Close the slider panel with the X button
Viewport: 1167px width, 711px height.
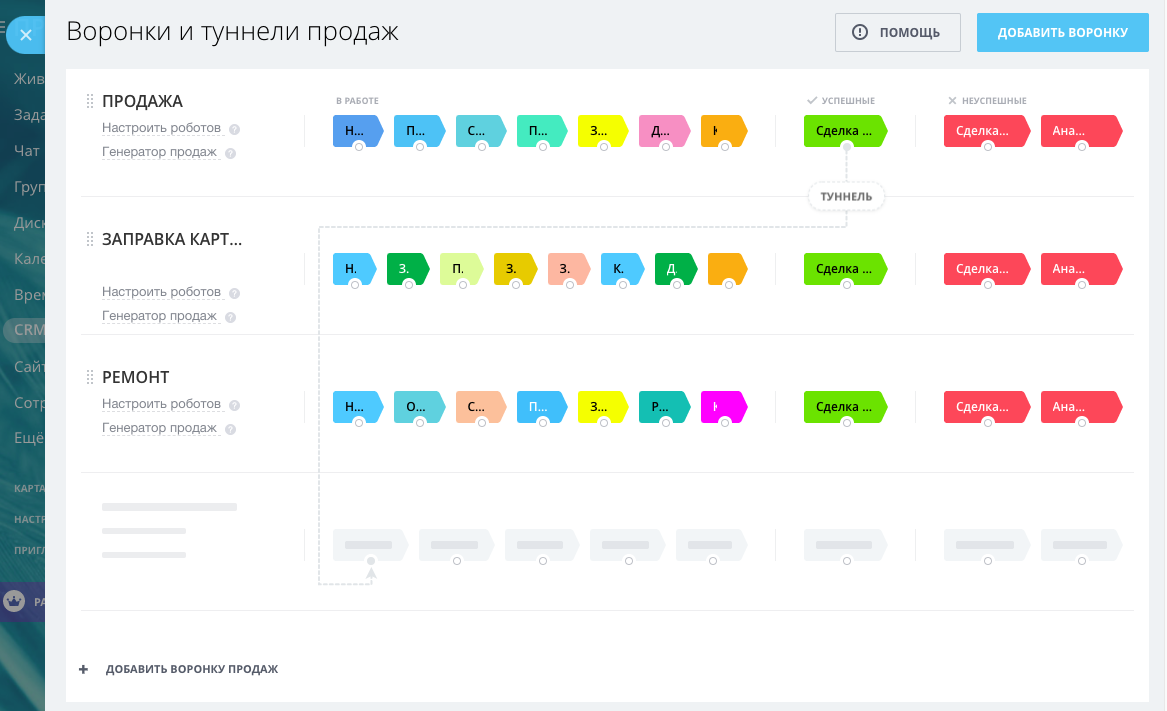coord(26,35)
